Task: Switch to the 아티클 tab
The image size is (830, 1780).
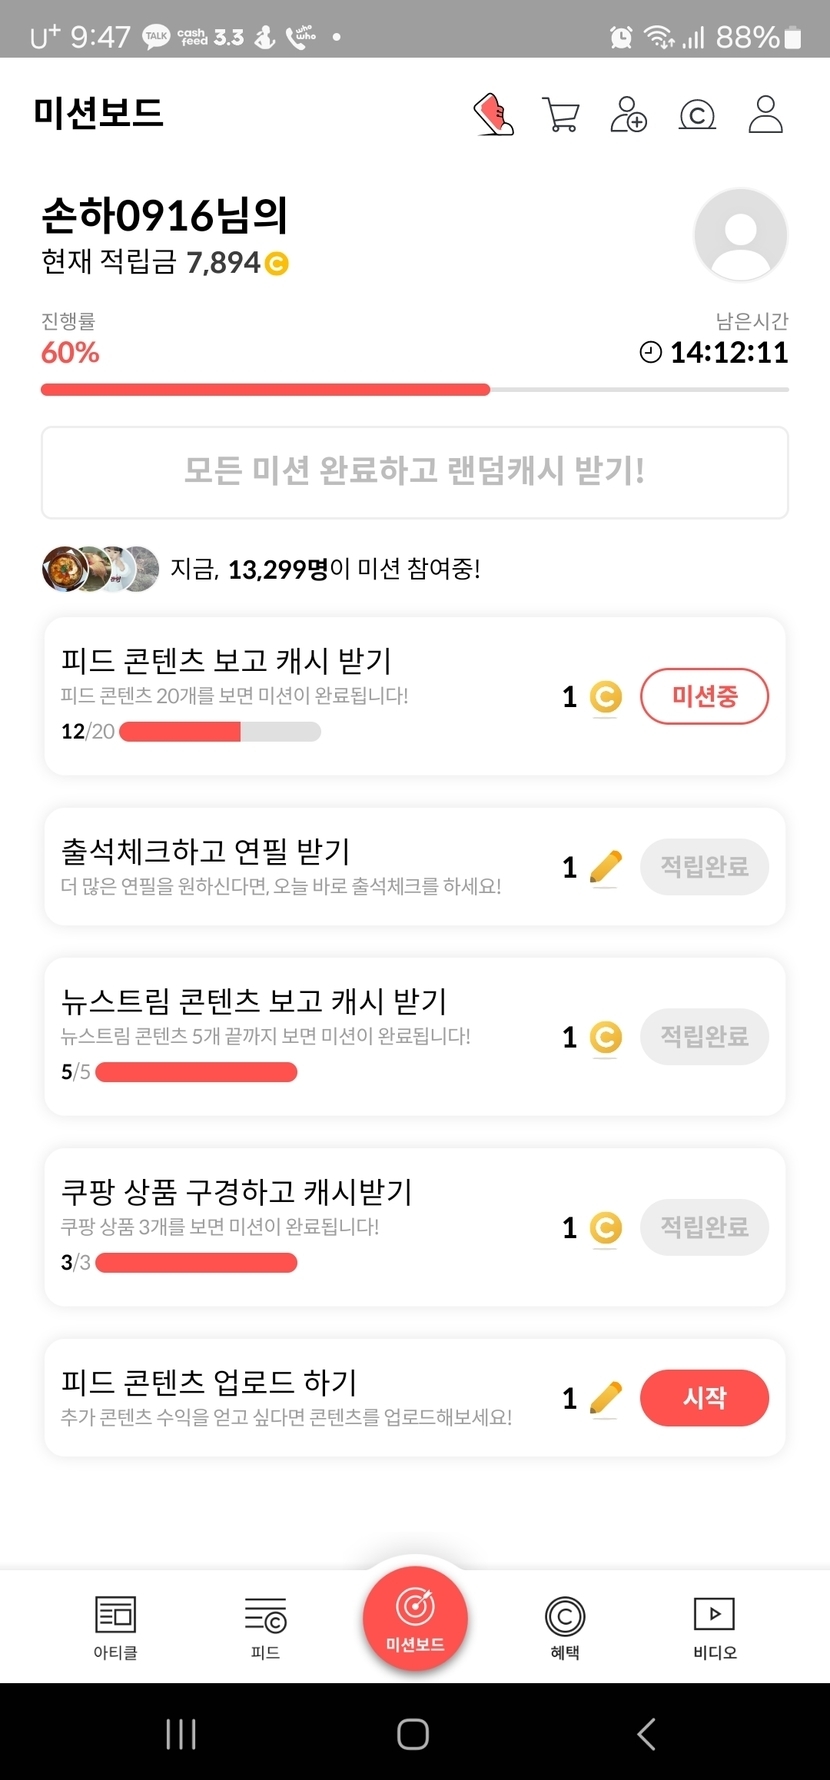Action: [x=115, y=1627]
